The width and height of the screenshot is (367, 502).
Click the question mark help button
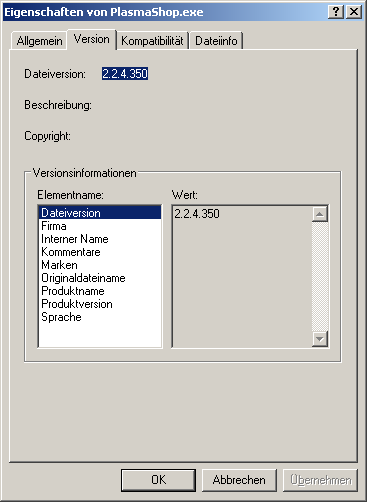pos(336,12)
